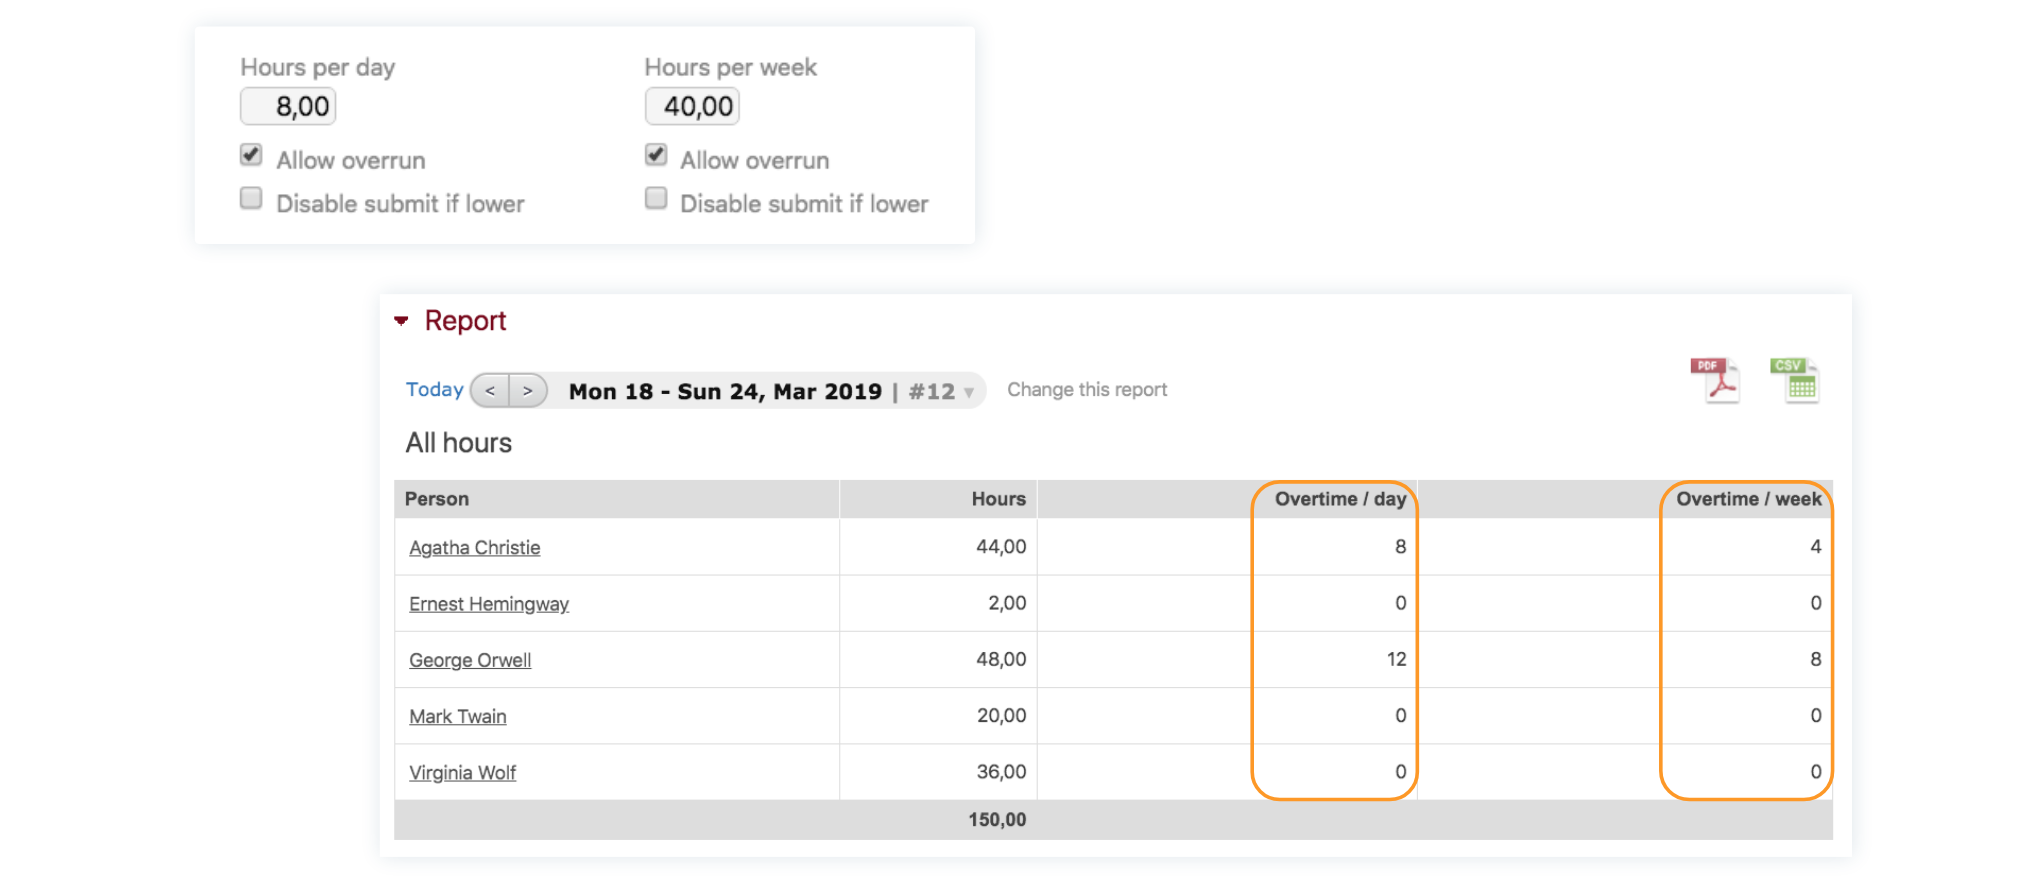
Task: Enable Disable submit if lower for day
Action: [x=251, y=199]
